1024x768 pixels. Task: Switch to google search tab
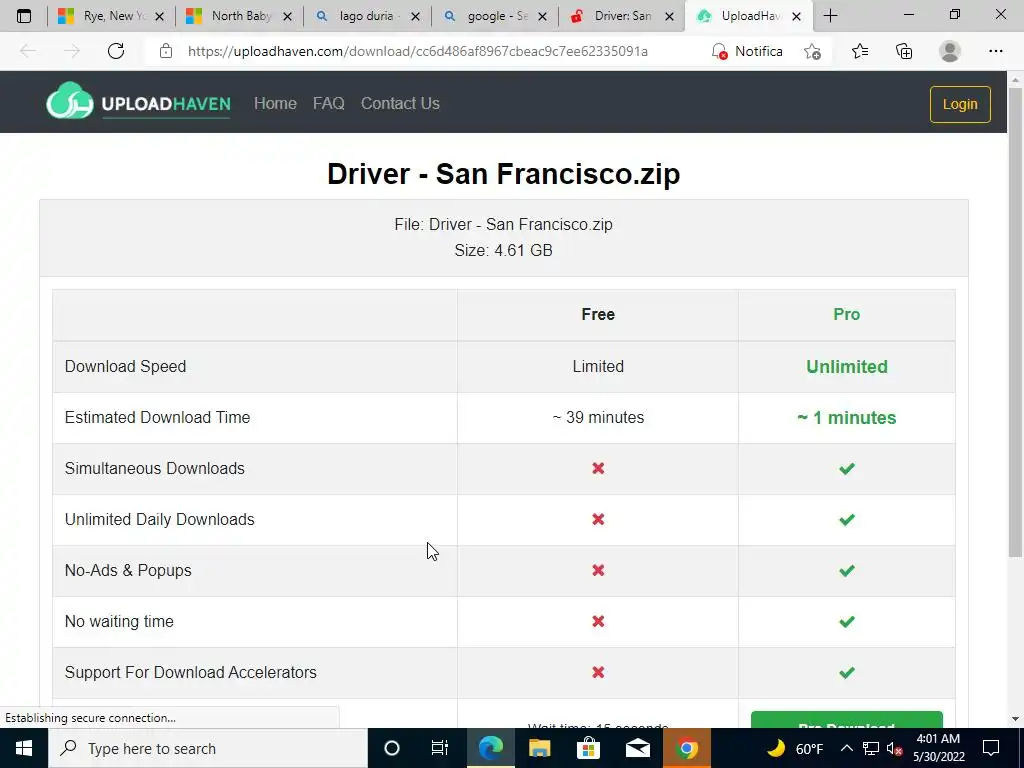(495, 16)
